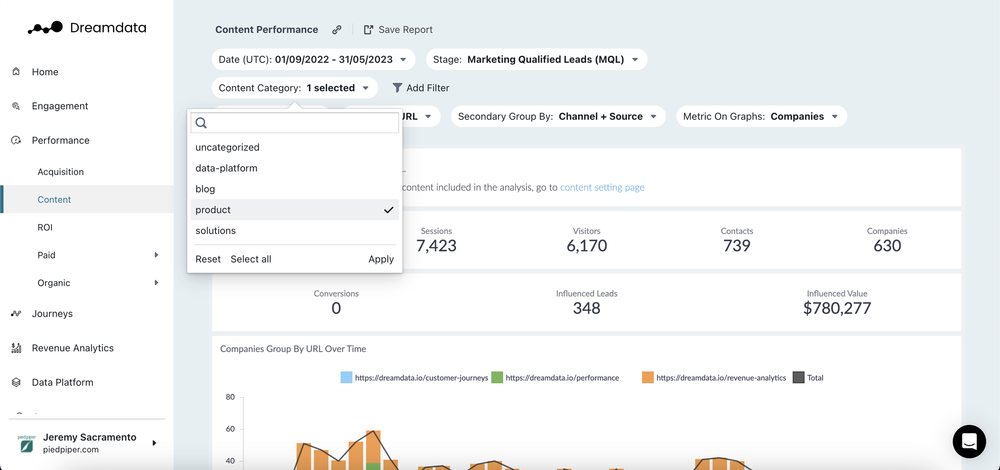
Task: Open Engagement section
Action: pos(60,106)
